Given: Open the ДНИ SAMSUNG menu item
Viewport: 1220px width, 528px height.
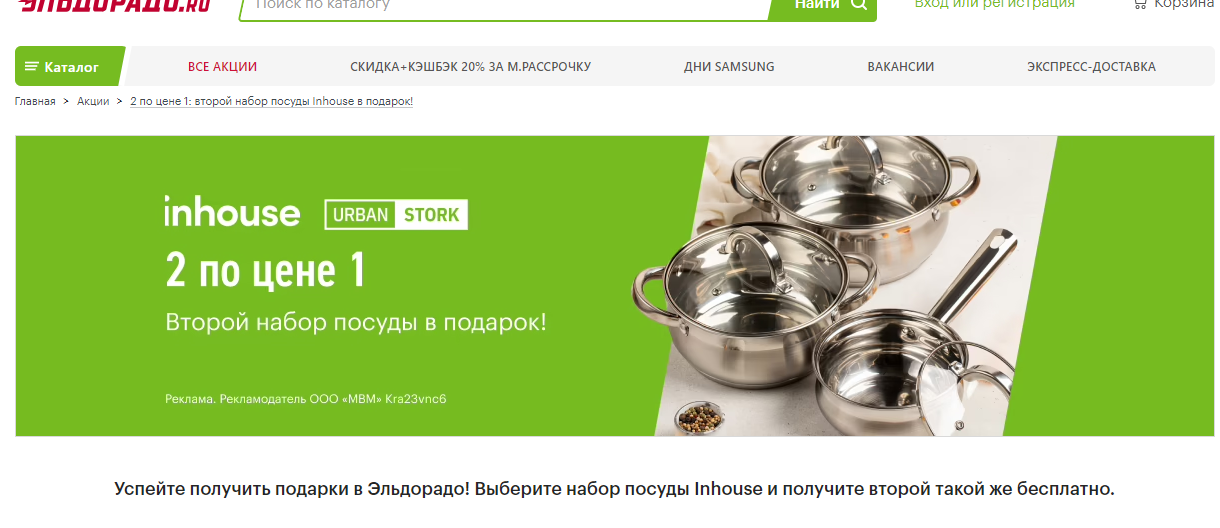Looking at the screenshot, I should [729, 67].
